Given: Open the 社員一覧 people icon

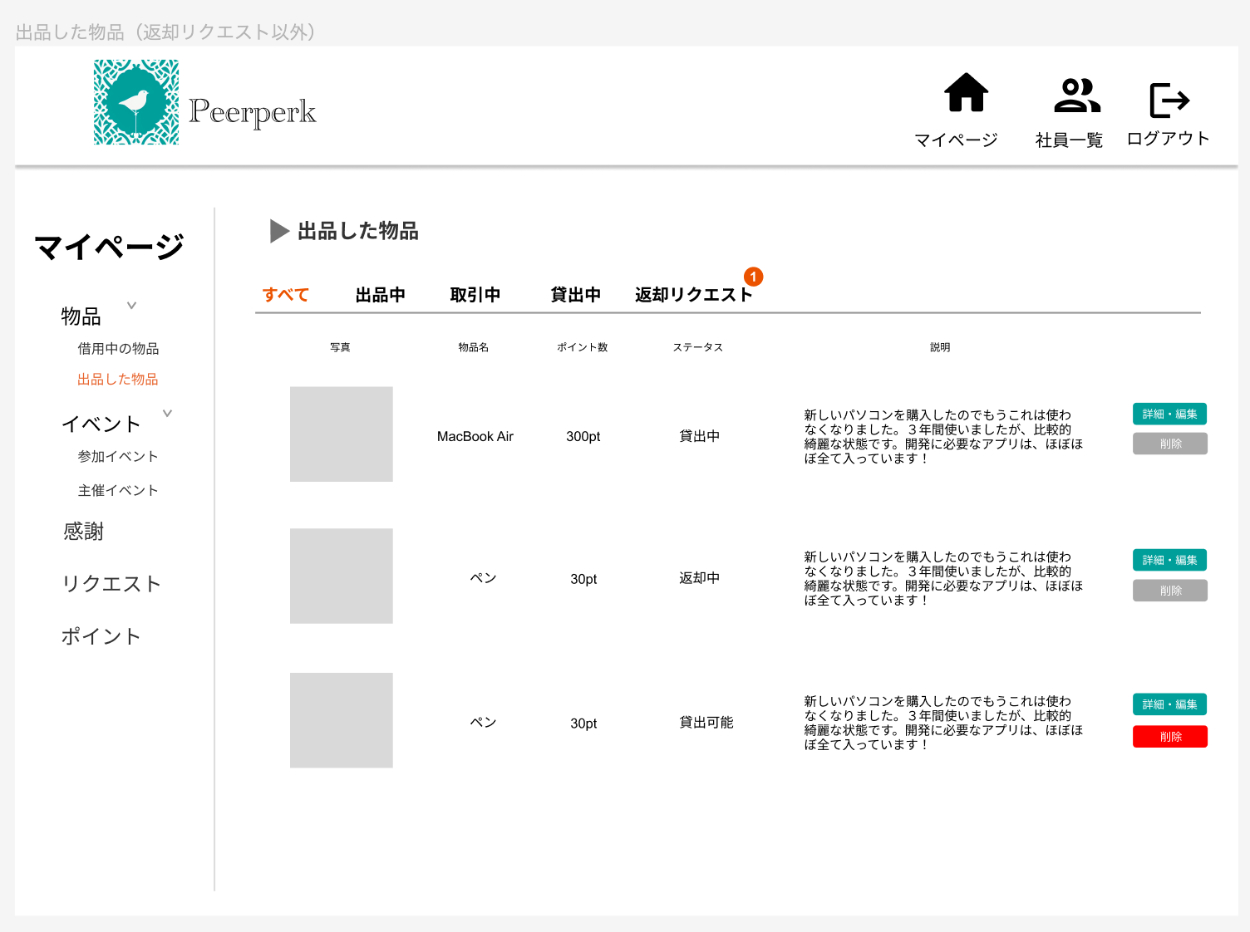Looking at the screenshot, I should point(1077,95).
